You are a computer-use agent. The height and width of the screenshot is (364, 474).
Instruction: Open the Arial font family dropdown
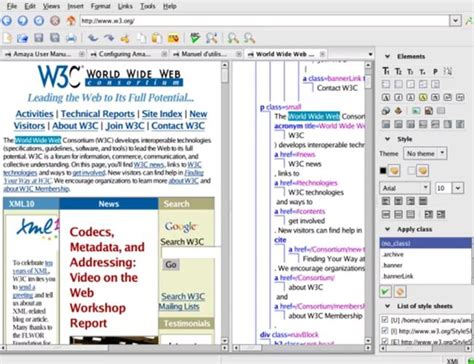click(405, 188)
